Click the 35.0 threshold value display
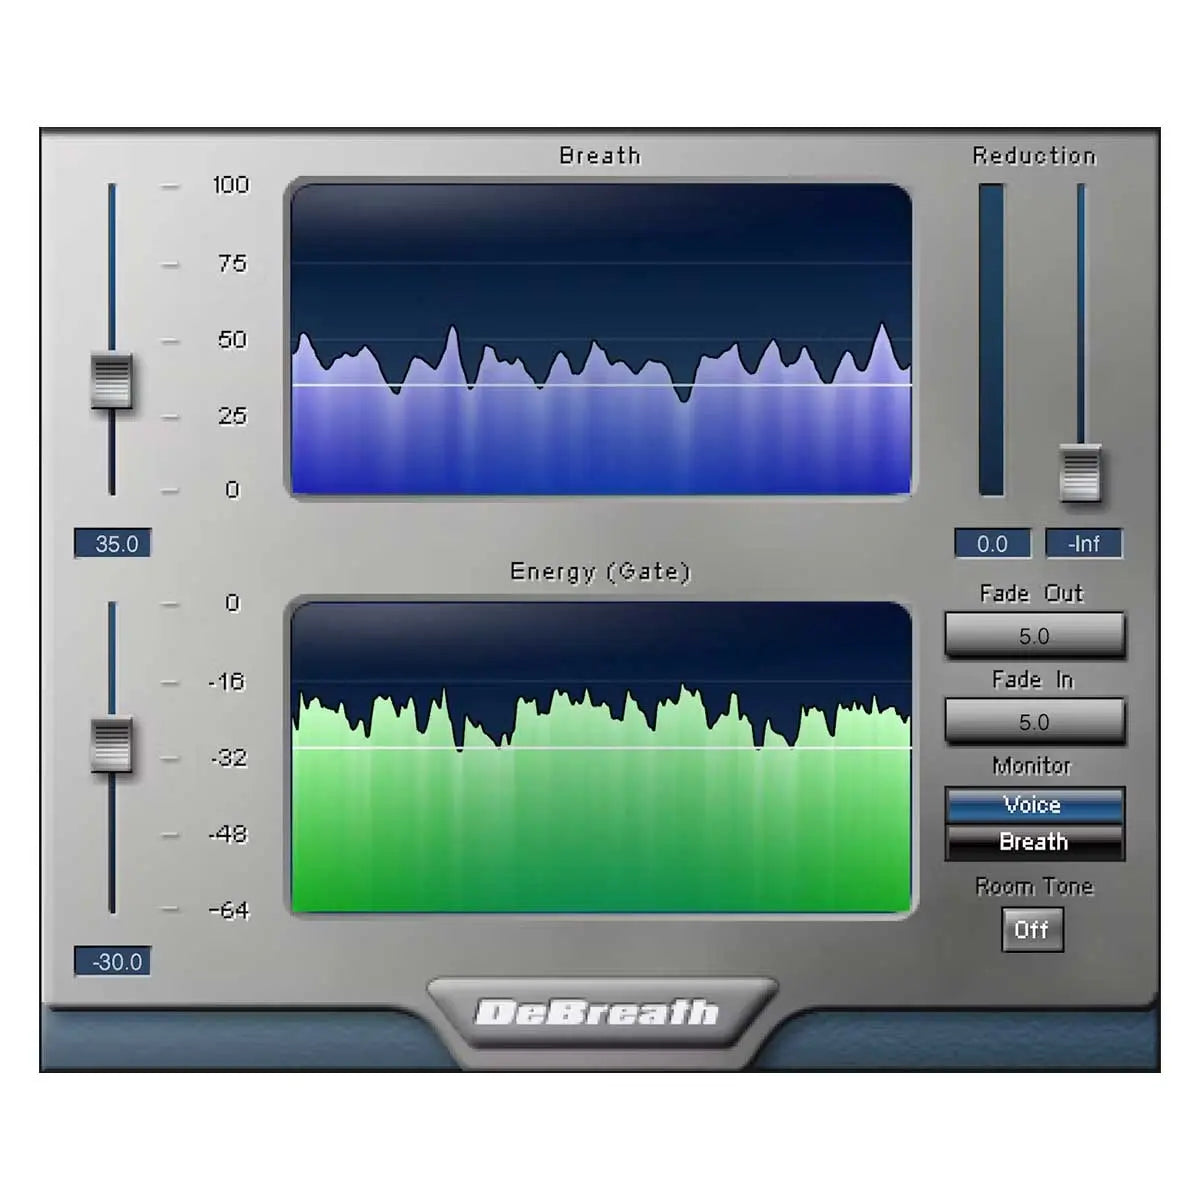 pos(112,544)
